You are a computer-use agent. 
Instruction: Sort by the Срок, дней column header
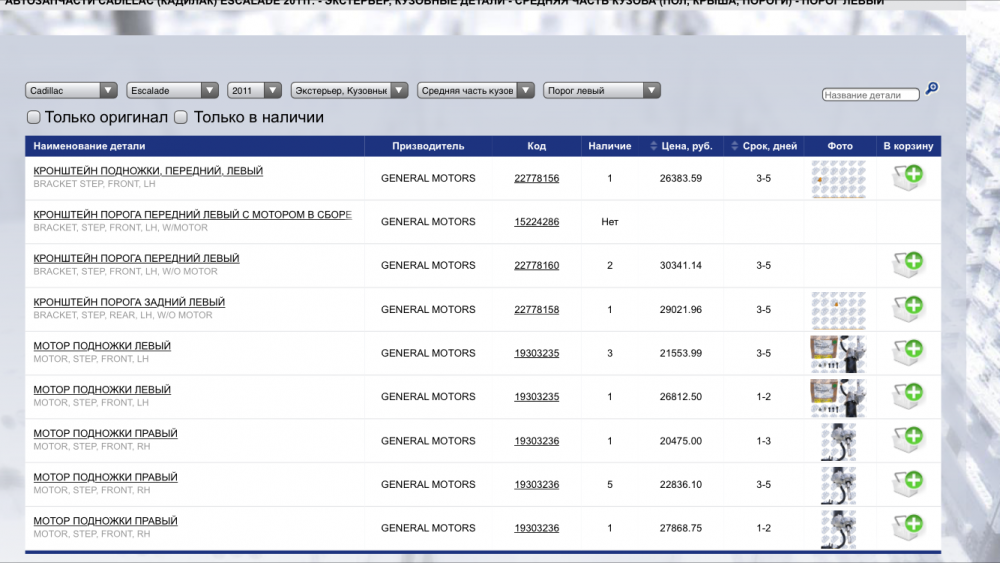(x=770, y=146)
